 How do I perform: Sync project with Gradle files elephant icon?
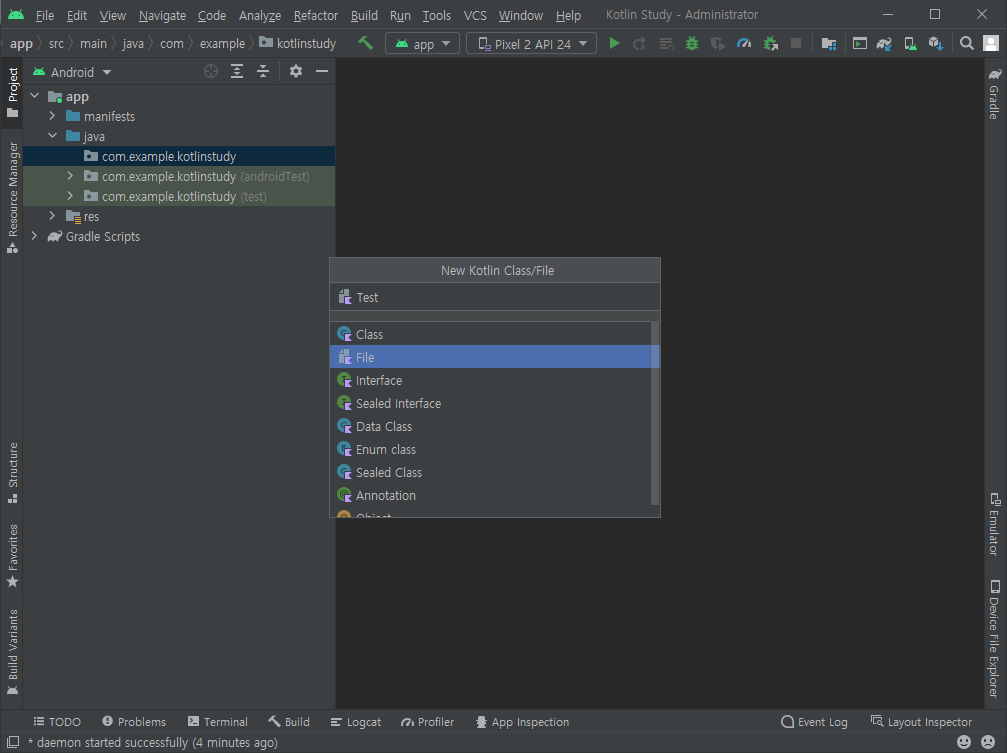tap(885, 43)
